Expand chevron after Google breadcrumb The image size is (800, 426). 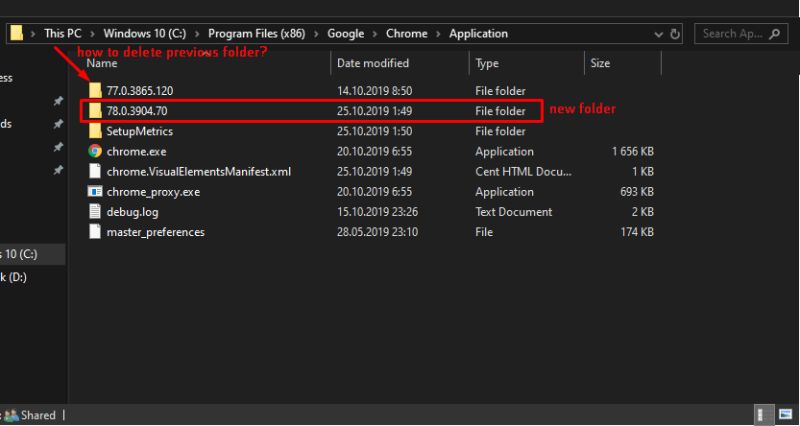coord(375,34)
